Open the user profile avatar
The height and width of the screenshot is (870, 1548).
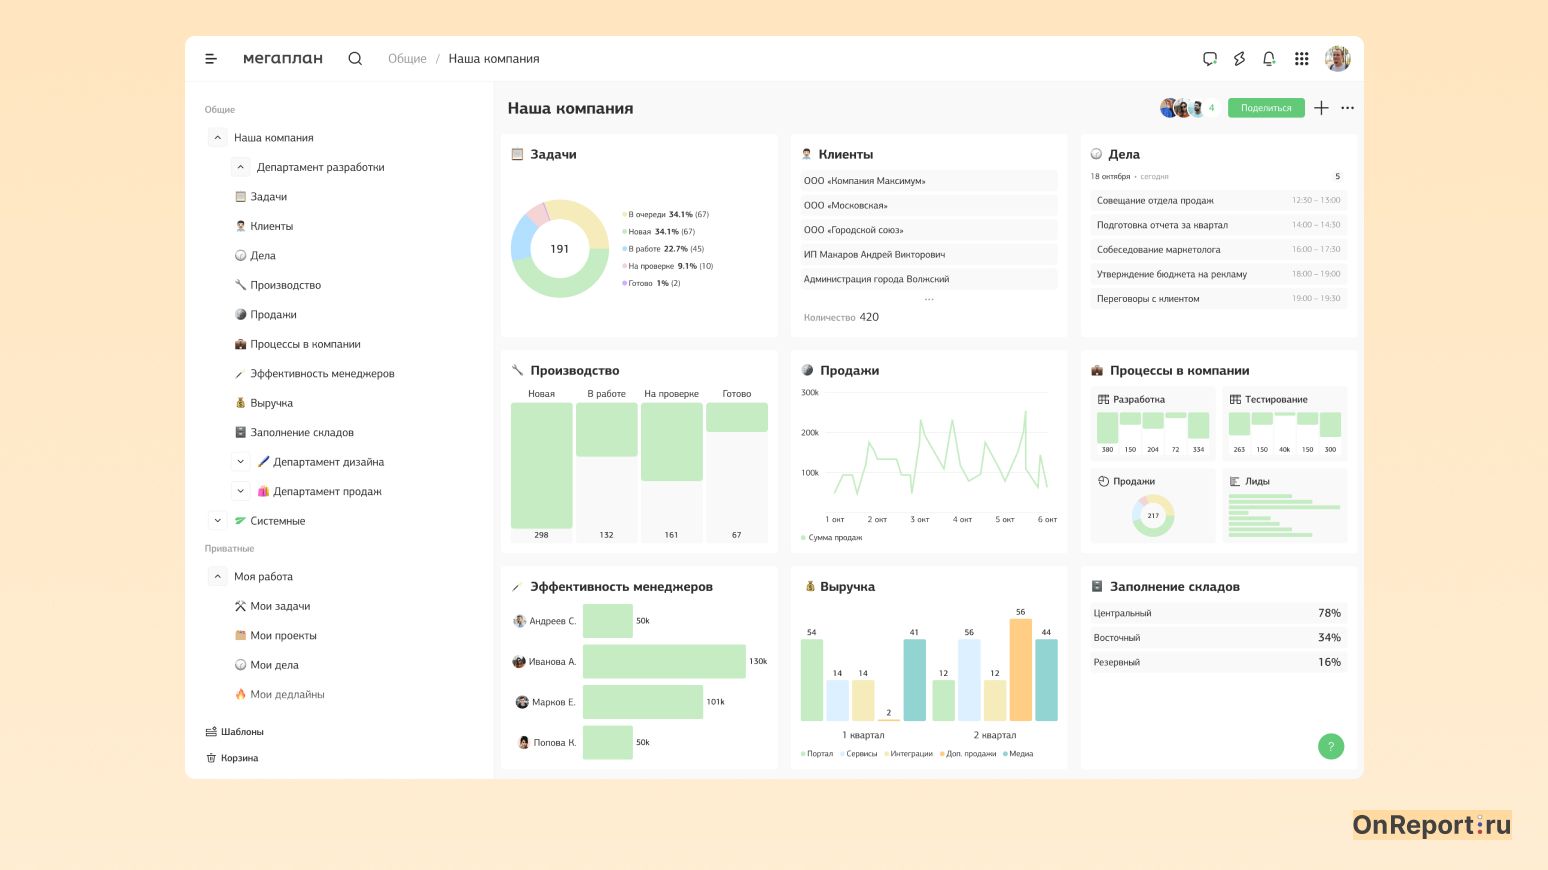point(1338,59)
